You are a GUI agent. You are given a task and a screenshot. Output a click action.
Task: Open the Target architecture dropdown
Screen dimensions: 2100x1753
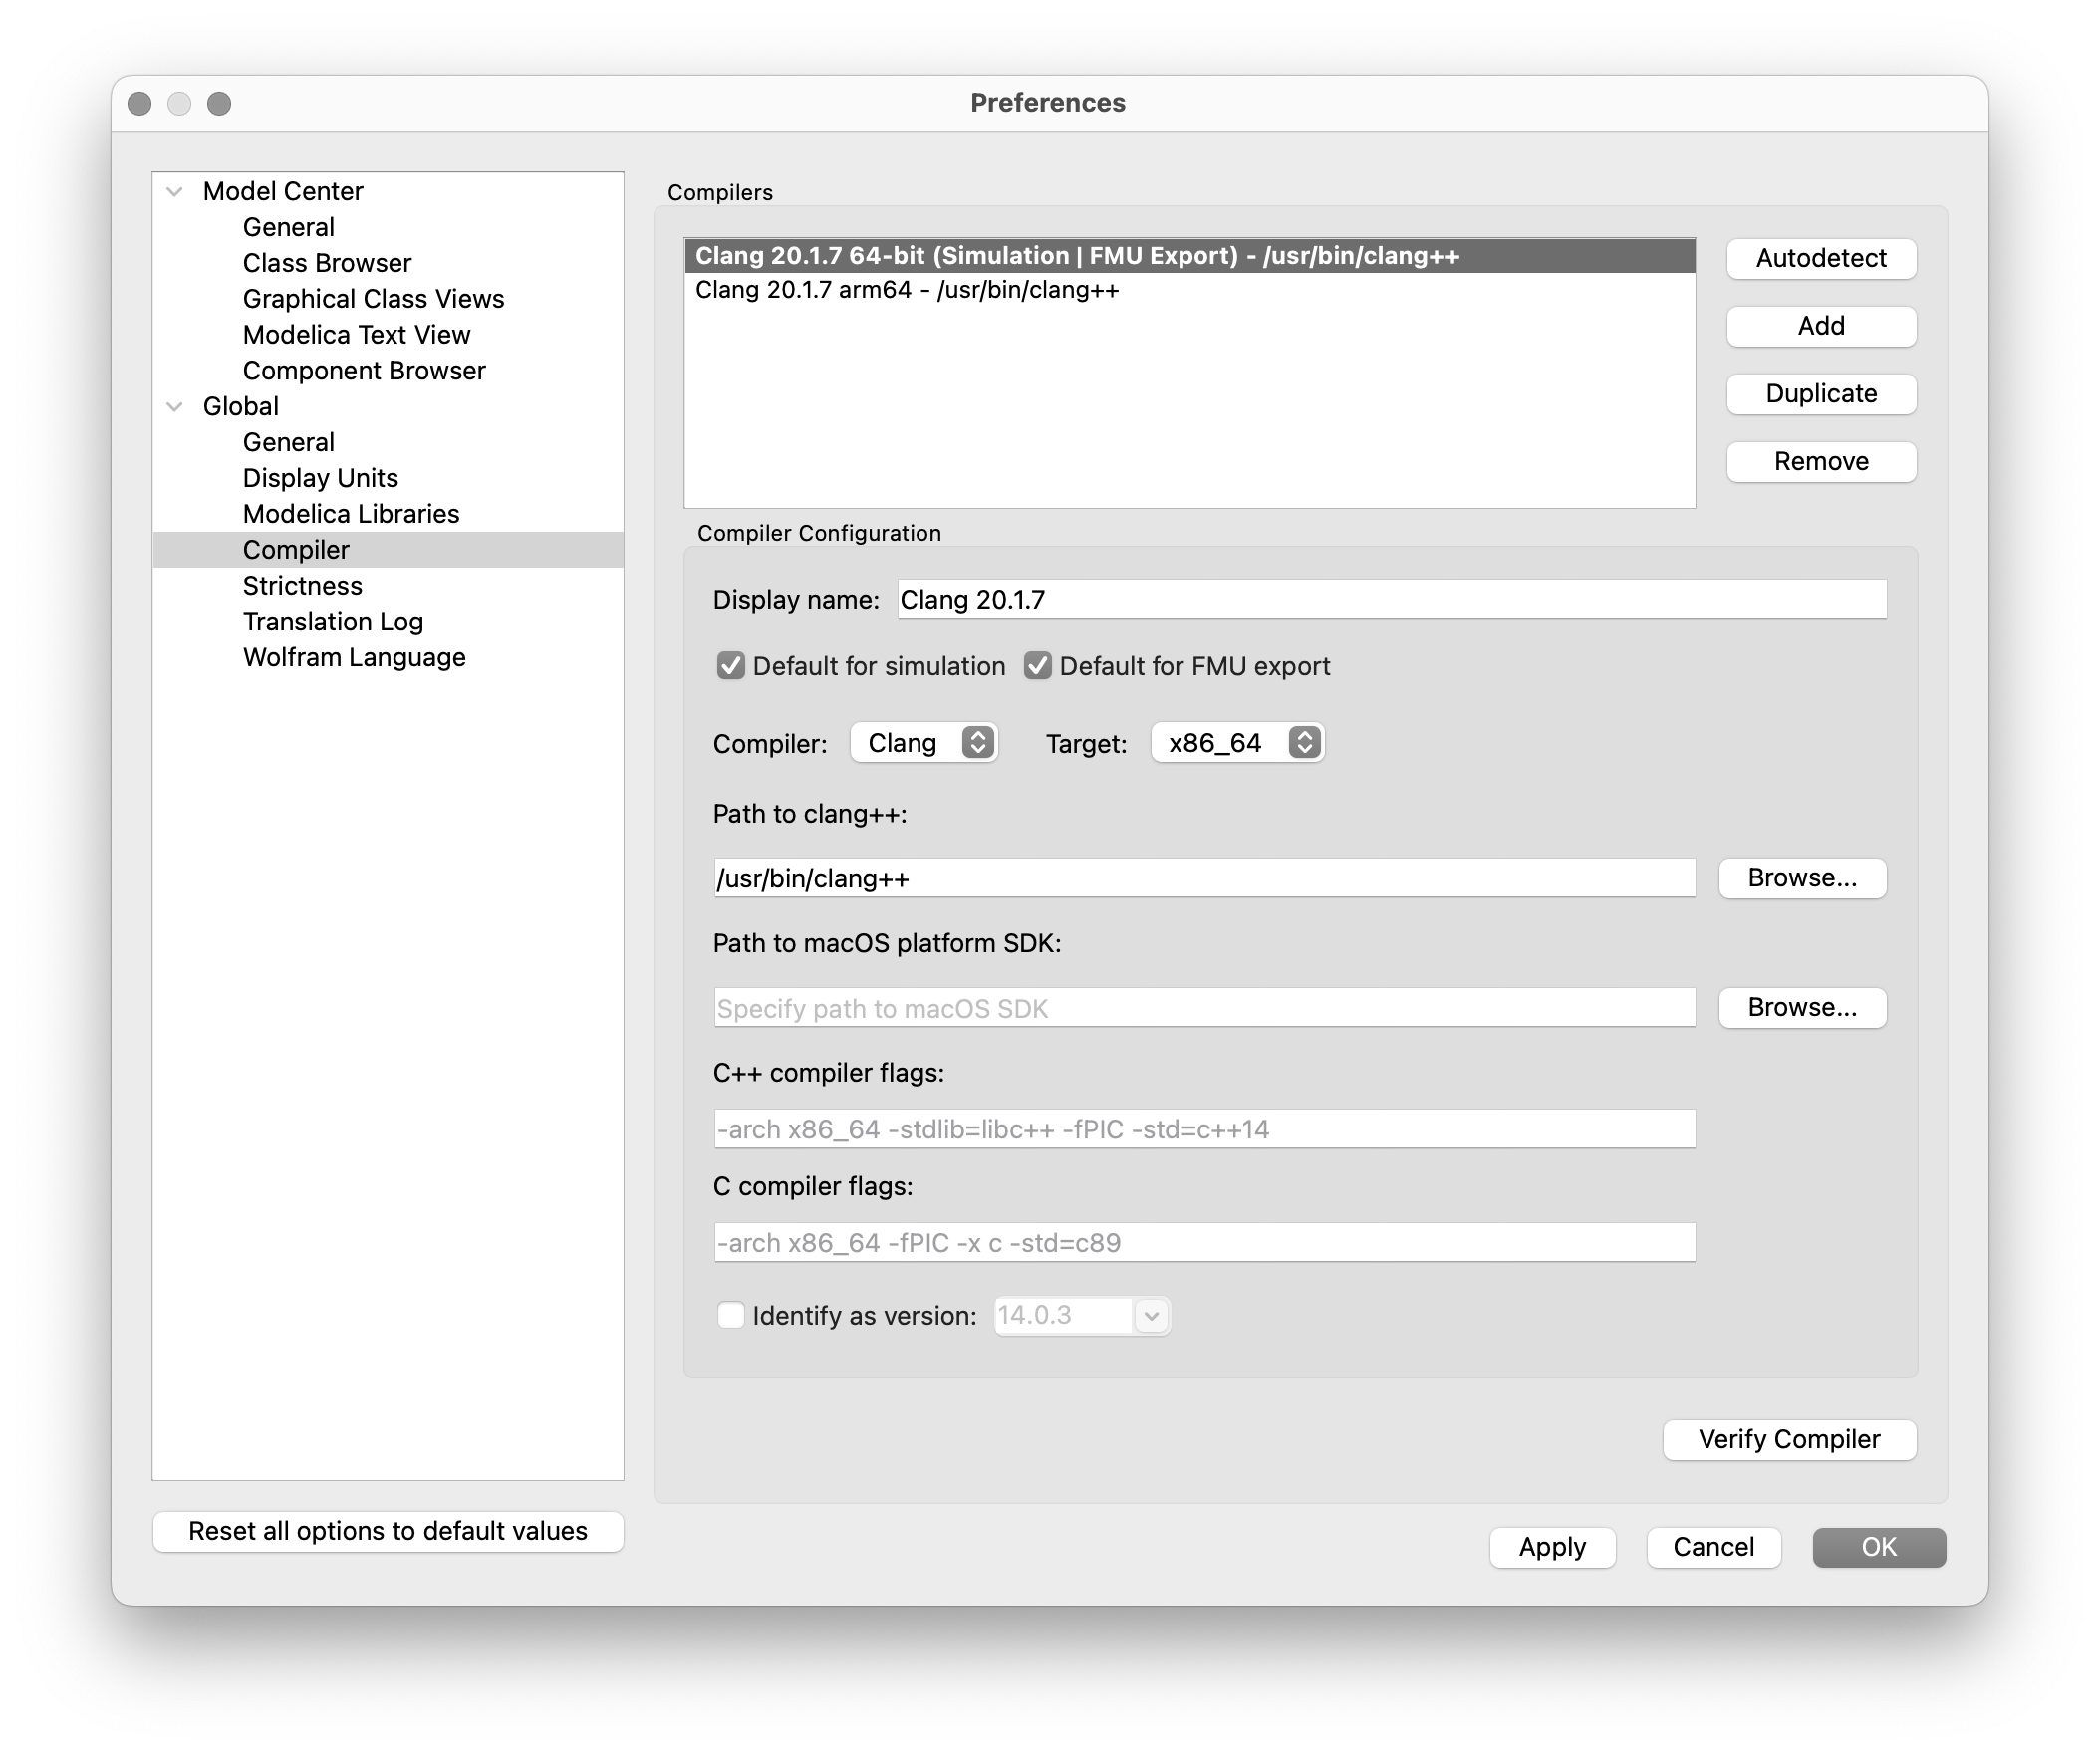1237,743
